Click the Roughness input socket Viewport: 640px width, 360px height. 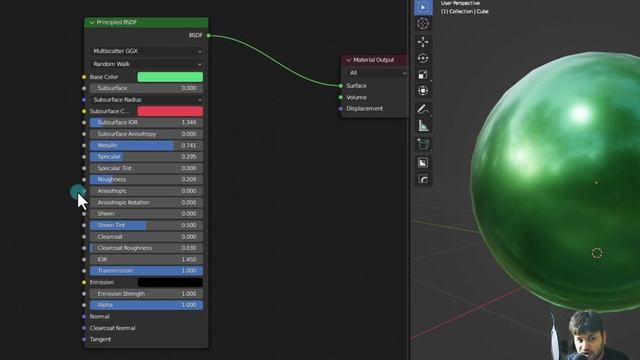pos(84,180)
